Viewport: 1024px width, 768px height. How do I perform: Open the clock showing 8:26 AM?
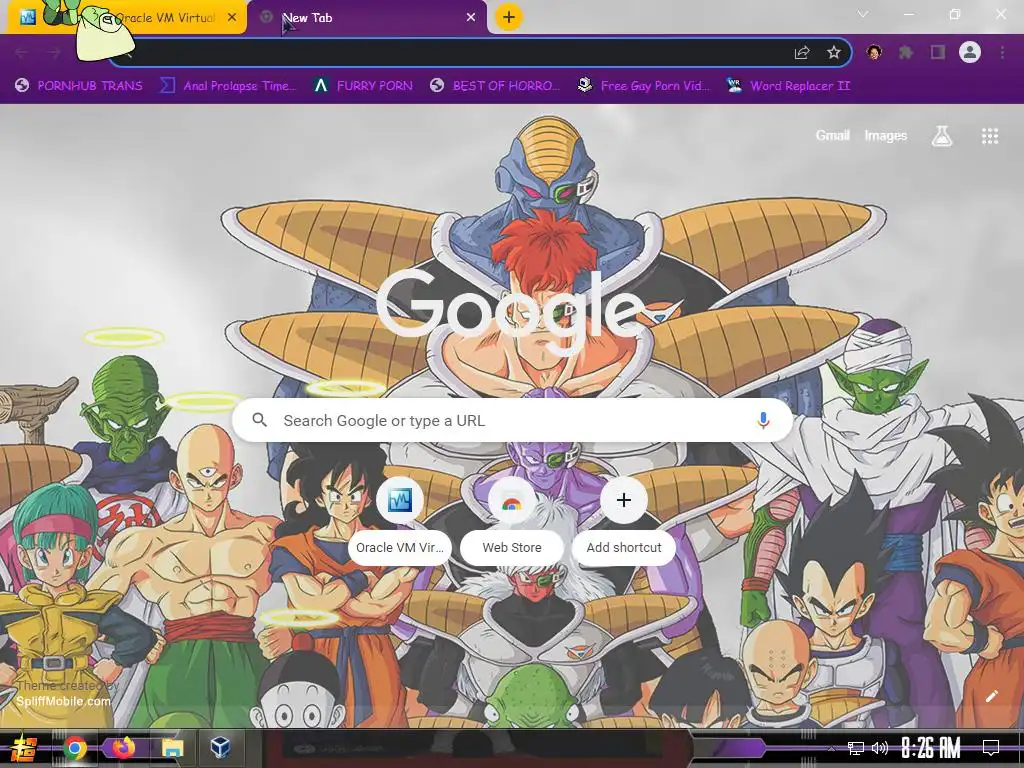point(931,748)
